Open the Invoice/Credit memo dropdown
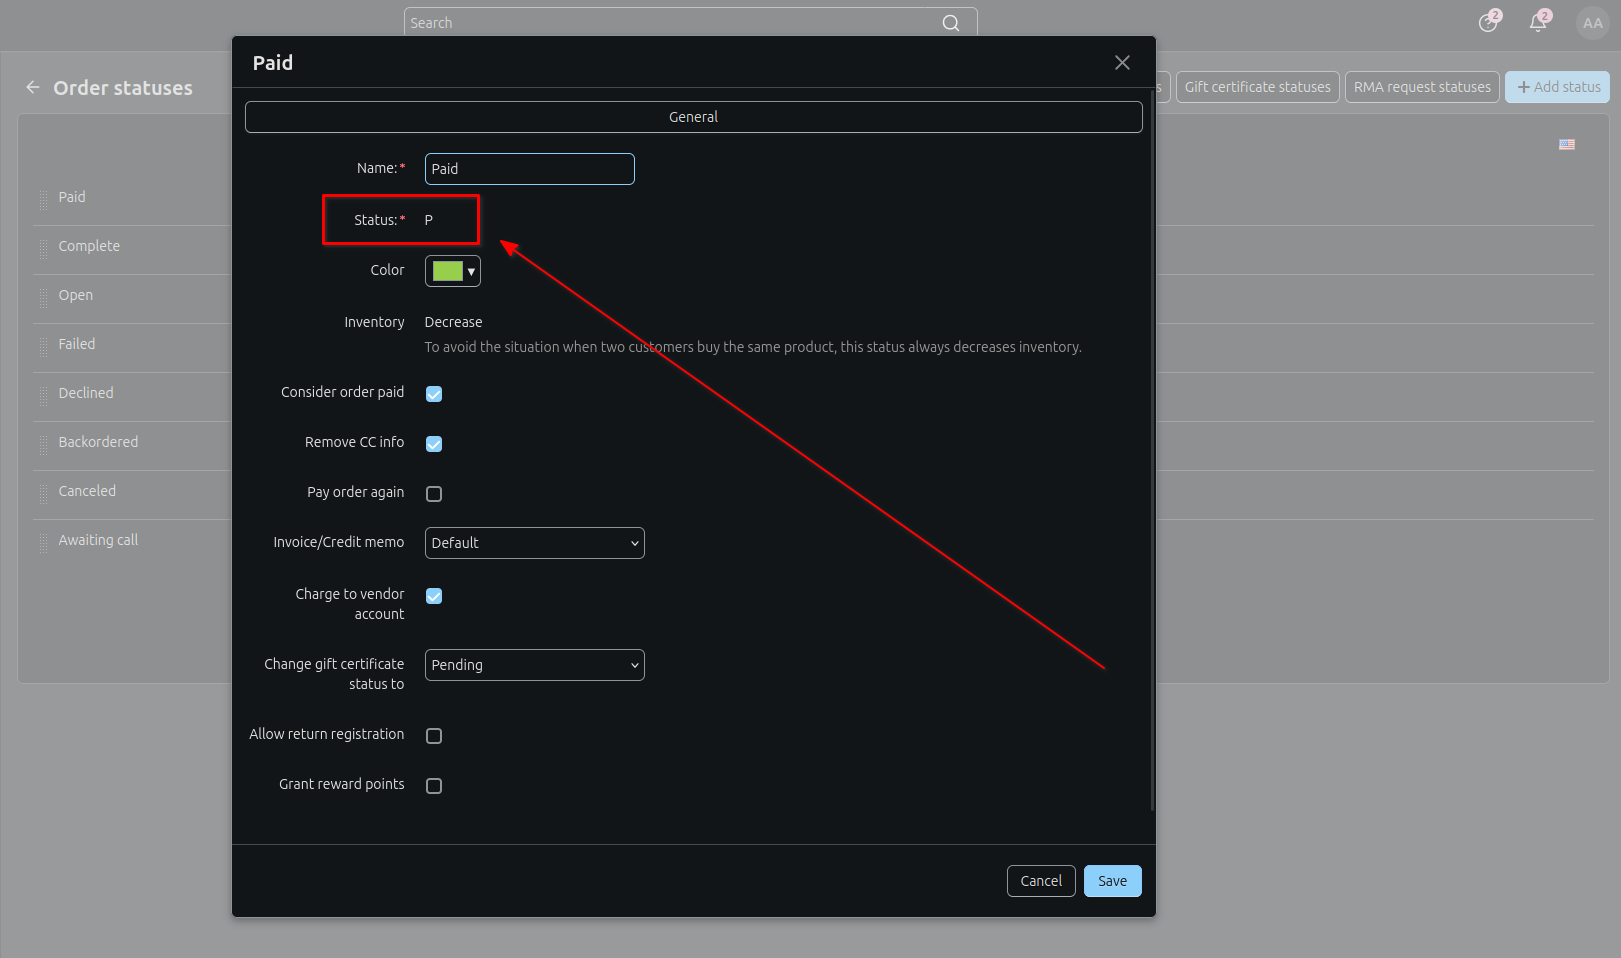Screen dimensions: 1621x958 coord(535,543)
